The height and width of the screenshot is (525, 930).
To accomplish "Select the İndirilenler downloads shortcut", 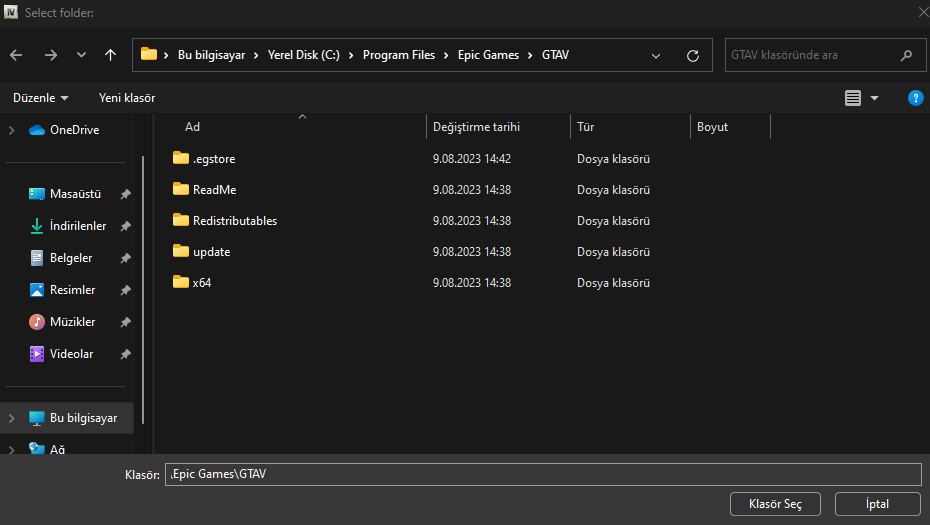I will point(78,226).
